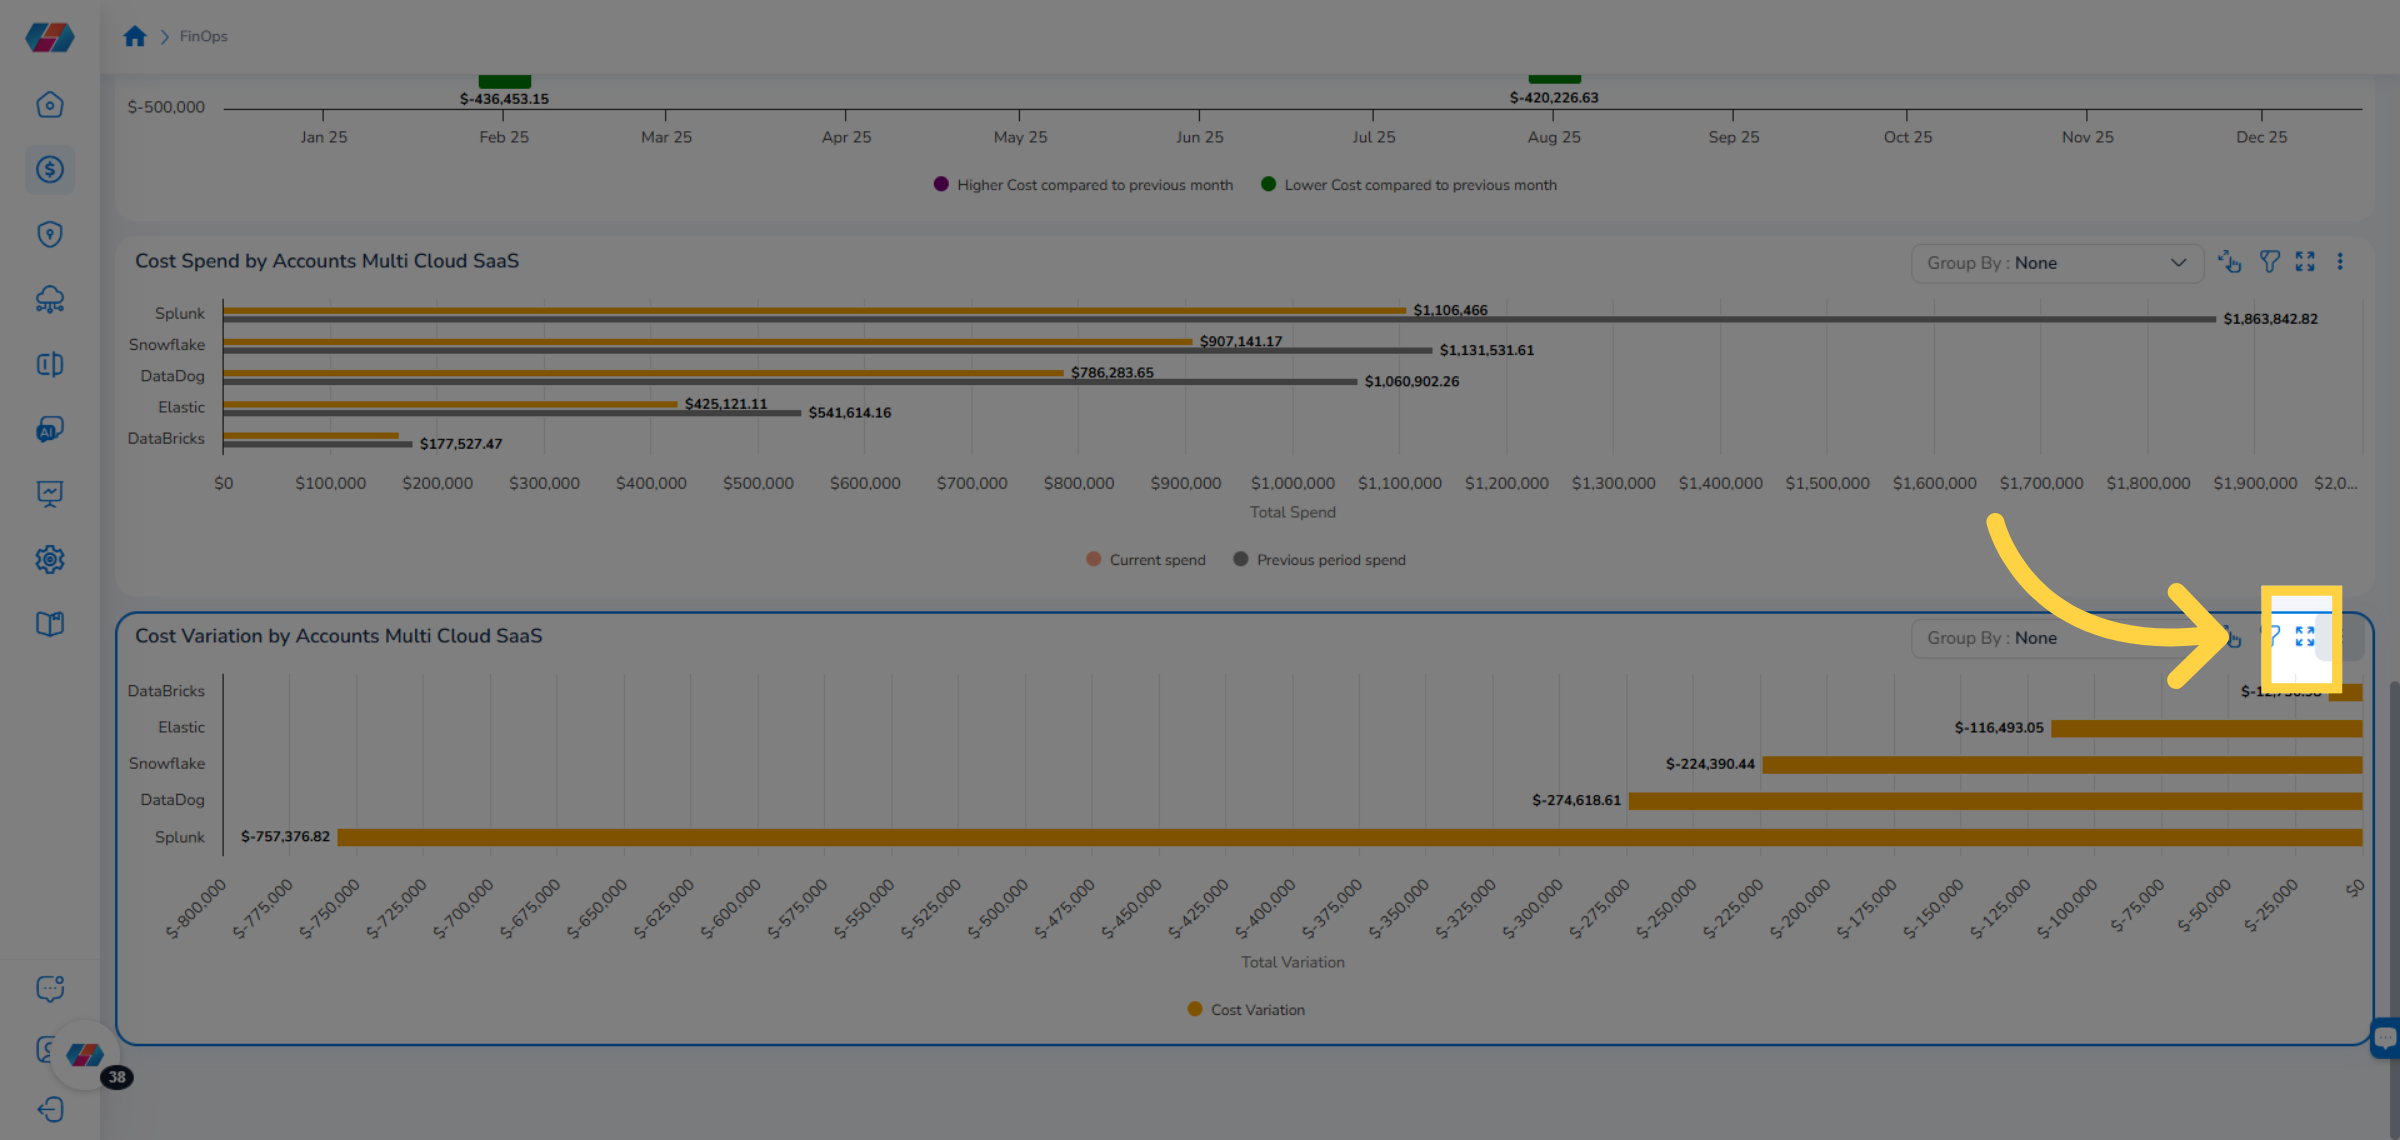Click the FinOps breadcrumb item
Screen dimensions: 2400x1140
tap(203, 36)
